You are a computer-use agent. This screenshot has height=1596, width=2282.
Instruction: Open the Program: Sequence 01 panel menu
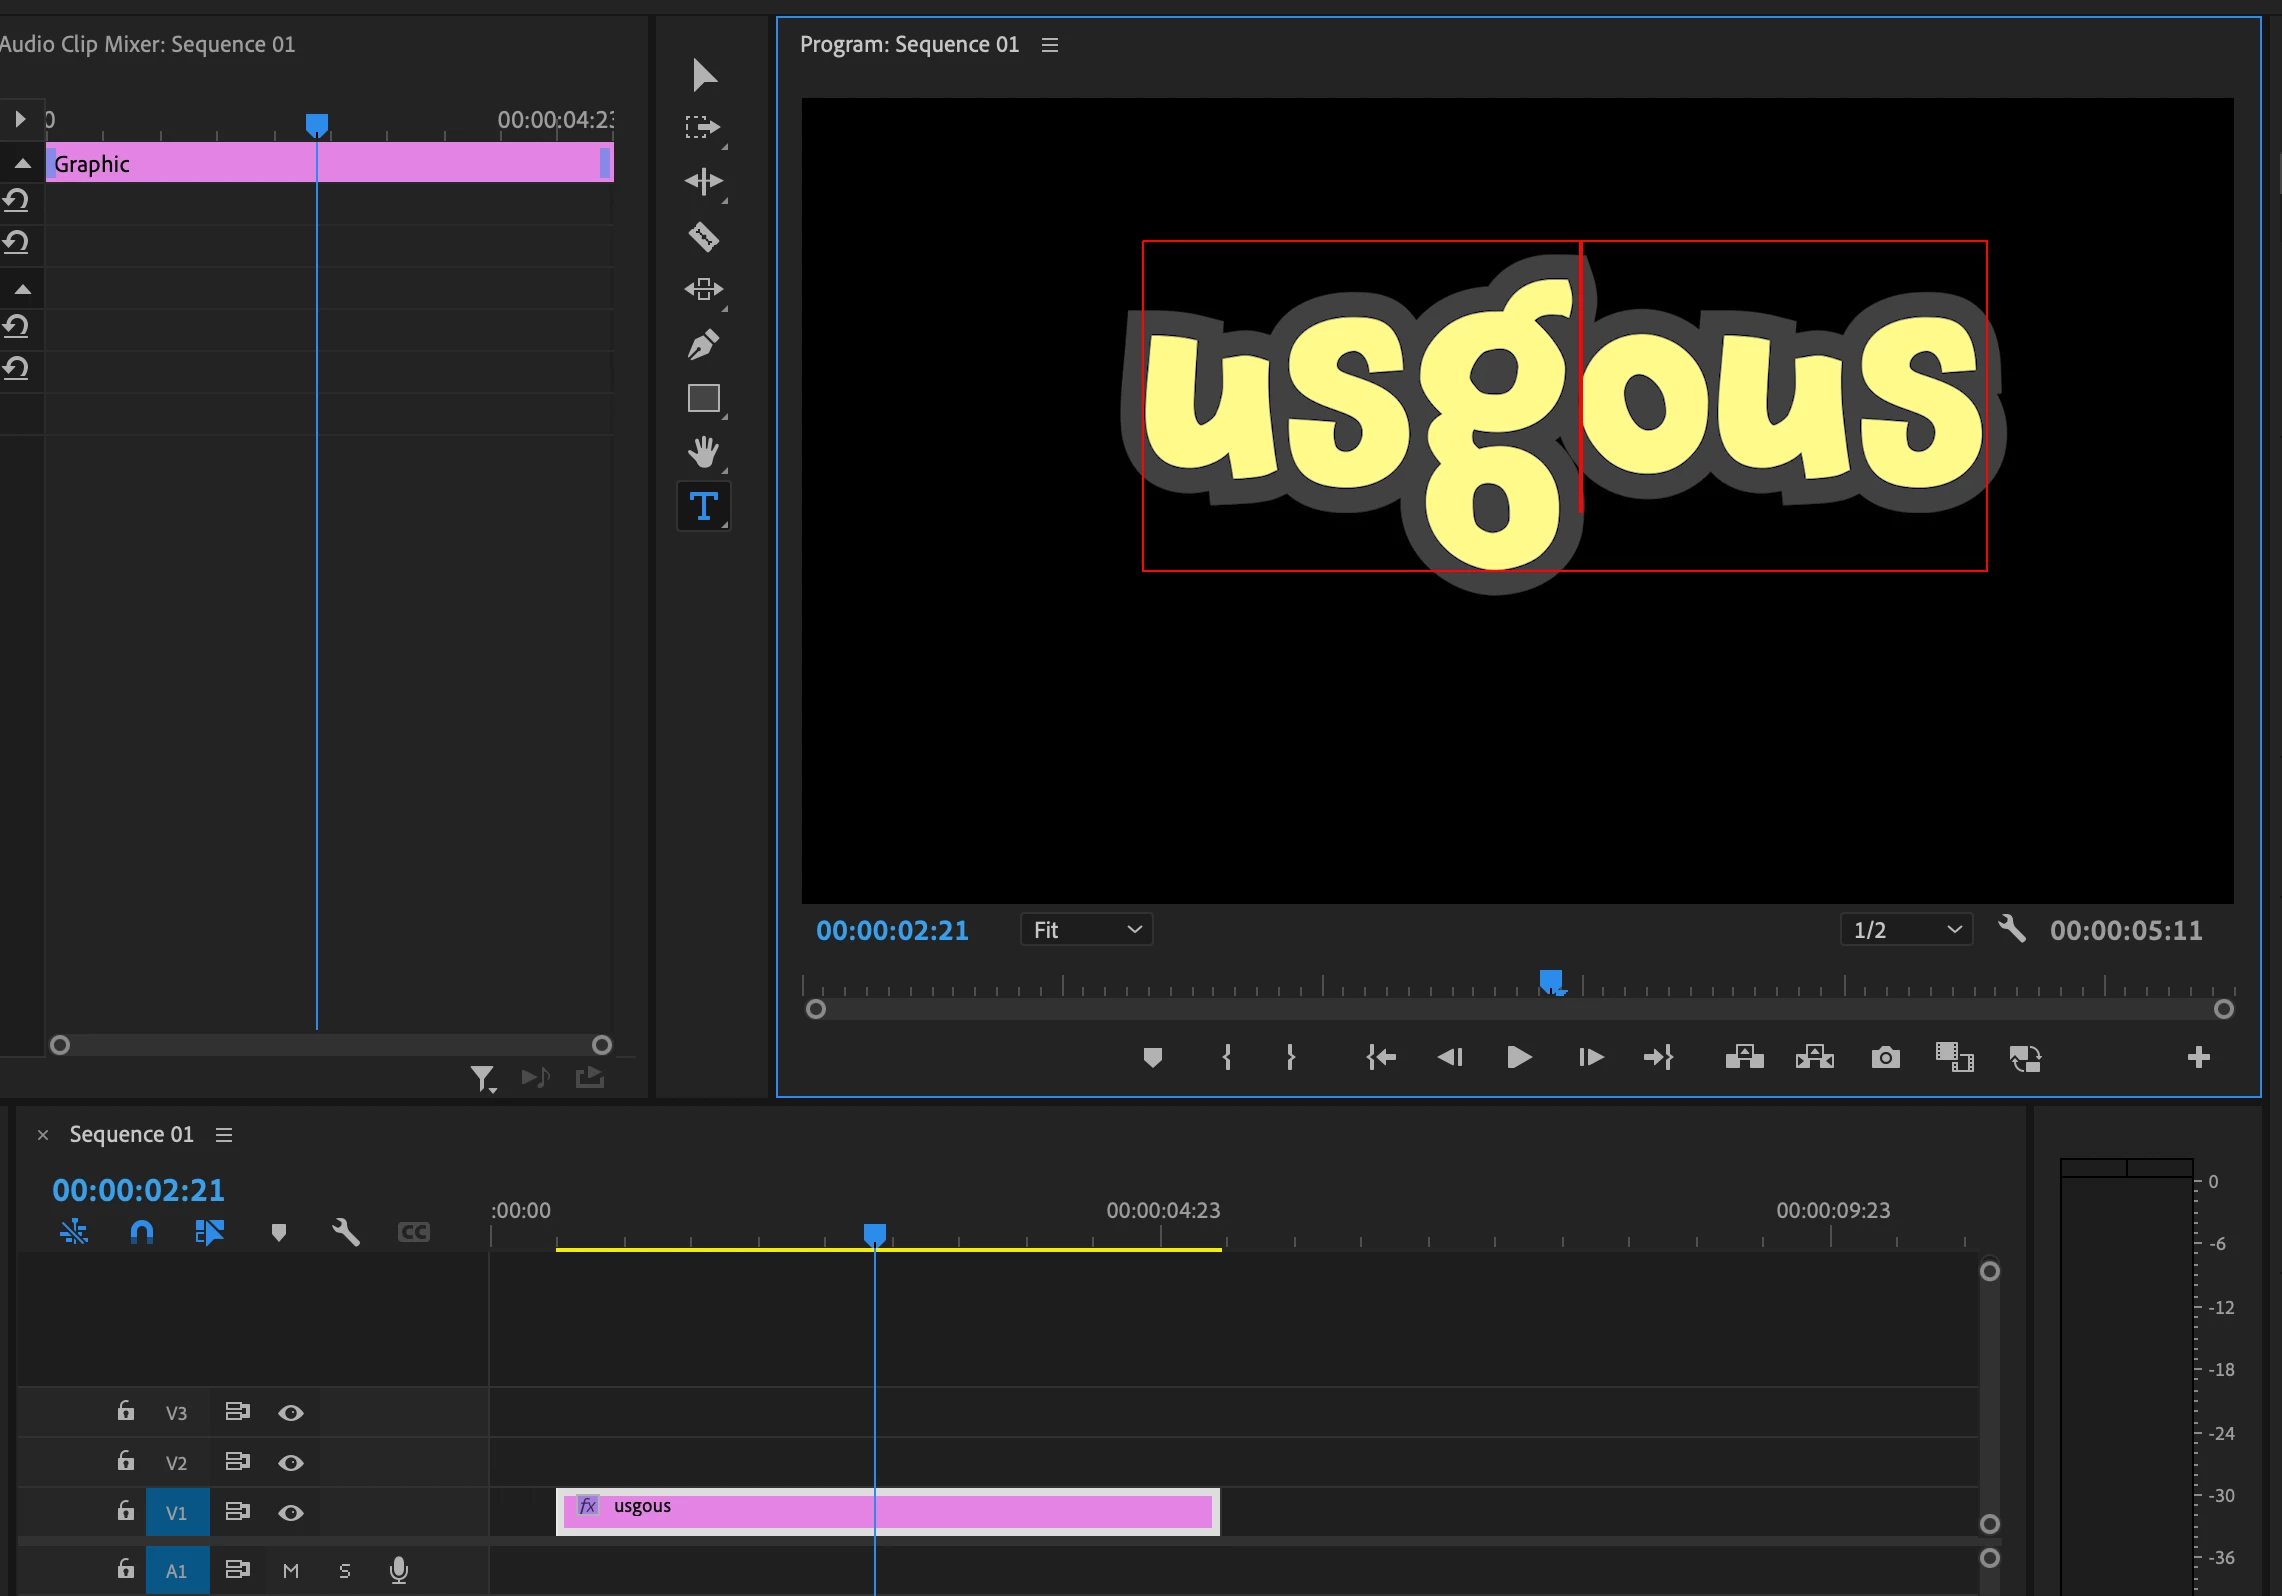[x=1049, y=45]
